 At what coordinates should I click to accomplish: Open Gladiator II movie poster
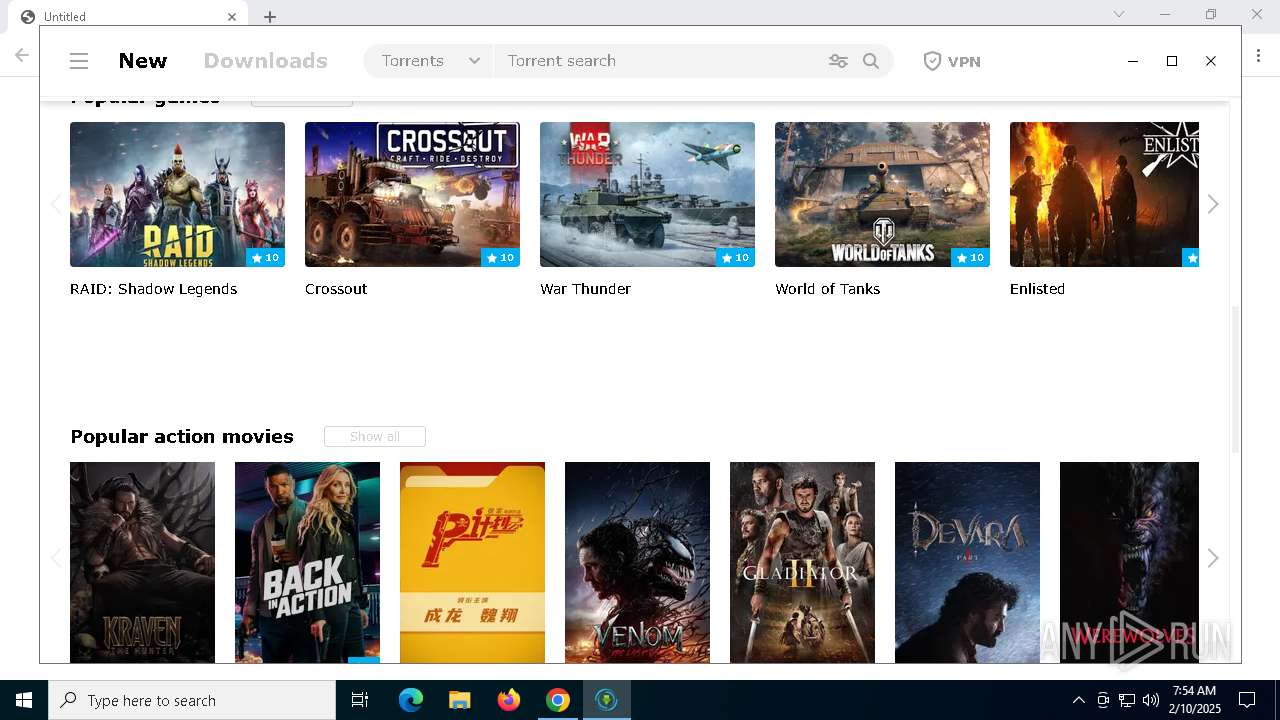click(x=802, y=562)
